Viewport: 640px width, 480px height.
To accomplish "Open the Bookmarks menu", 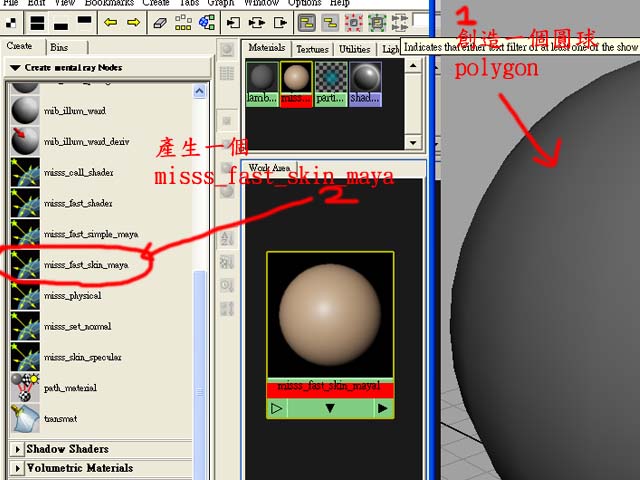I will 109,3.
